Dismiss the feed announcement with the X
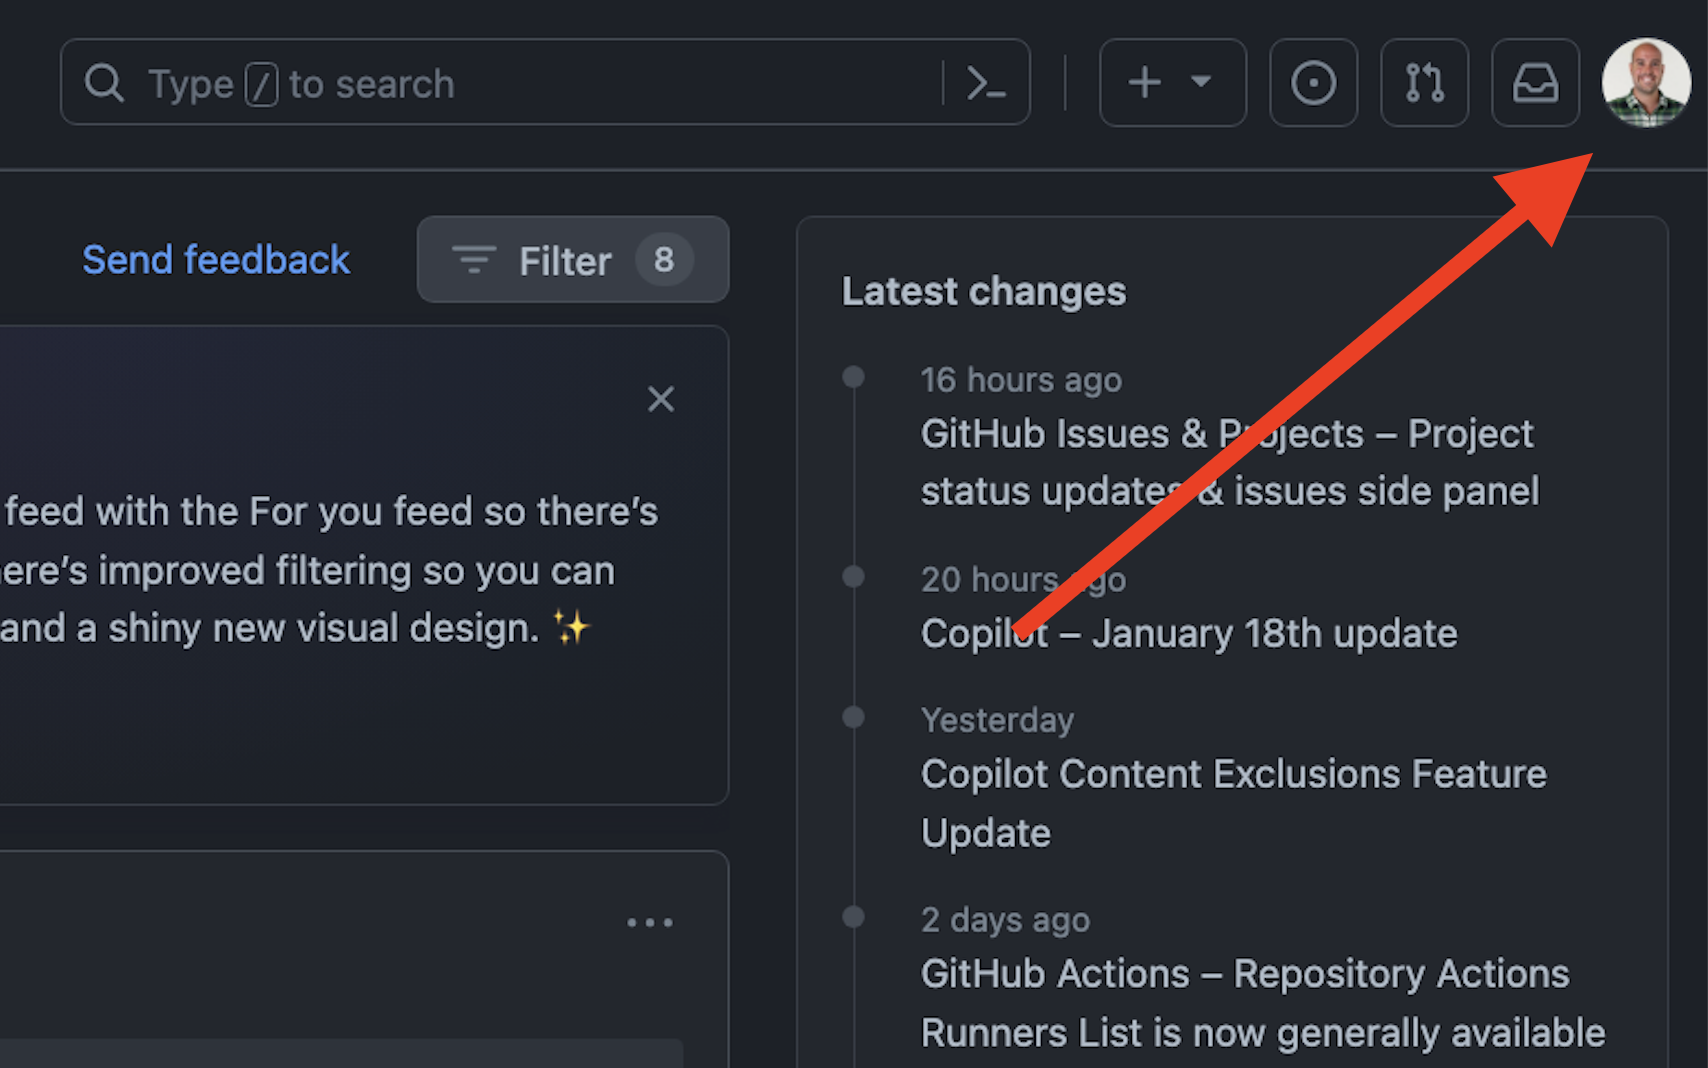 coord(661,399)
